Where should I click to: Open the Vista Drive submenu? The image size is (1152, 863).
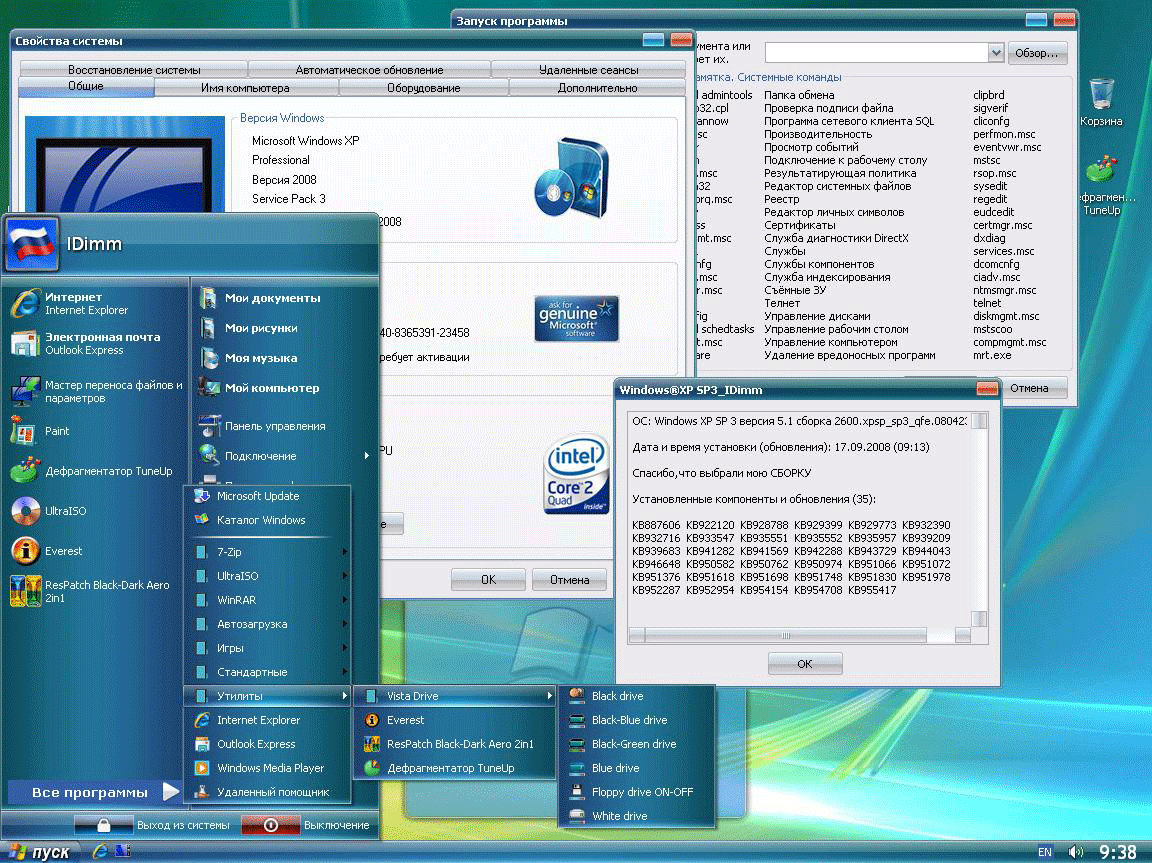456,696
